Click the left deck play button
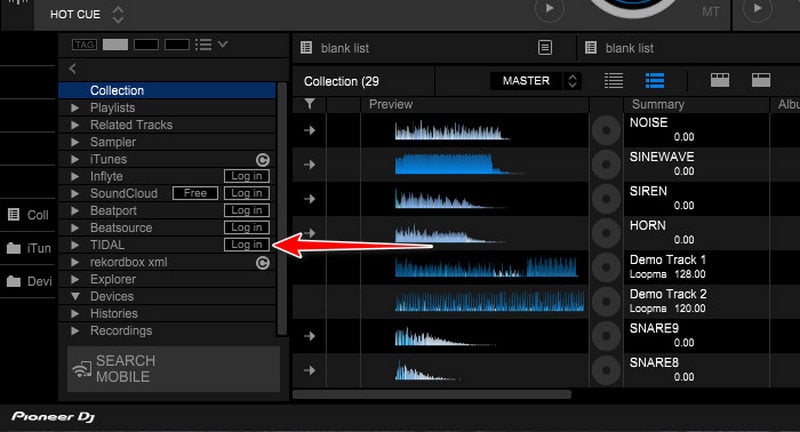Viewport: 800px width, 432px height. tap(549, 9)
